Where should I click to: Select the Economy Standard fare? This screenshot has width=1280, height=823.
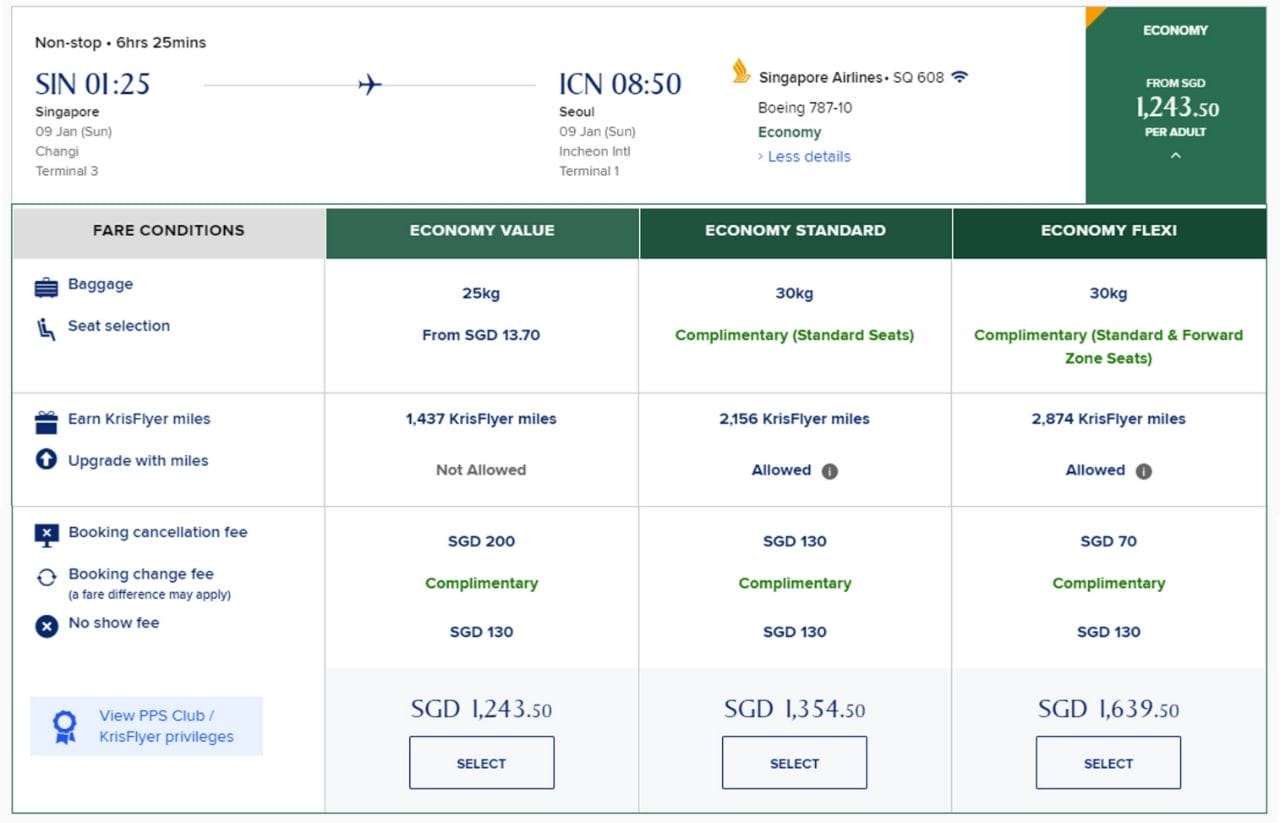coord(794,763)
